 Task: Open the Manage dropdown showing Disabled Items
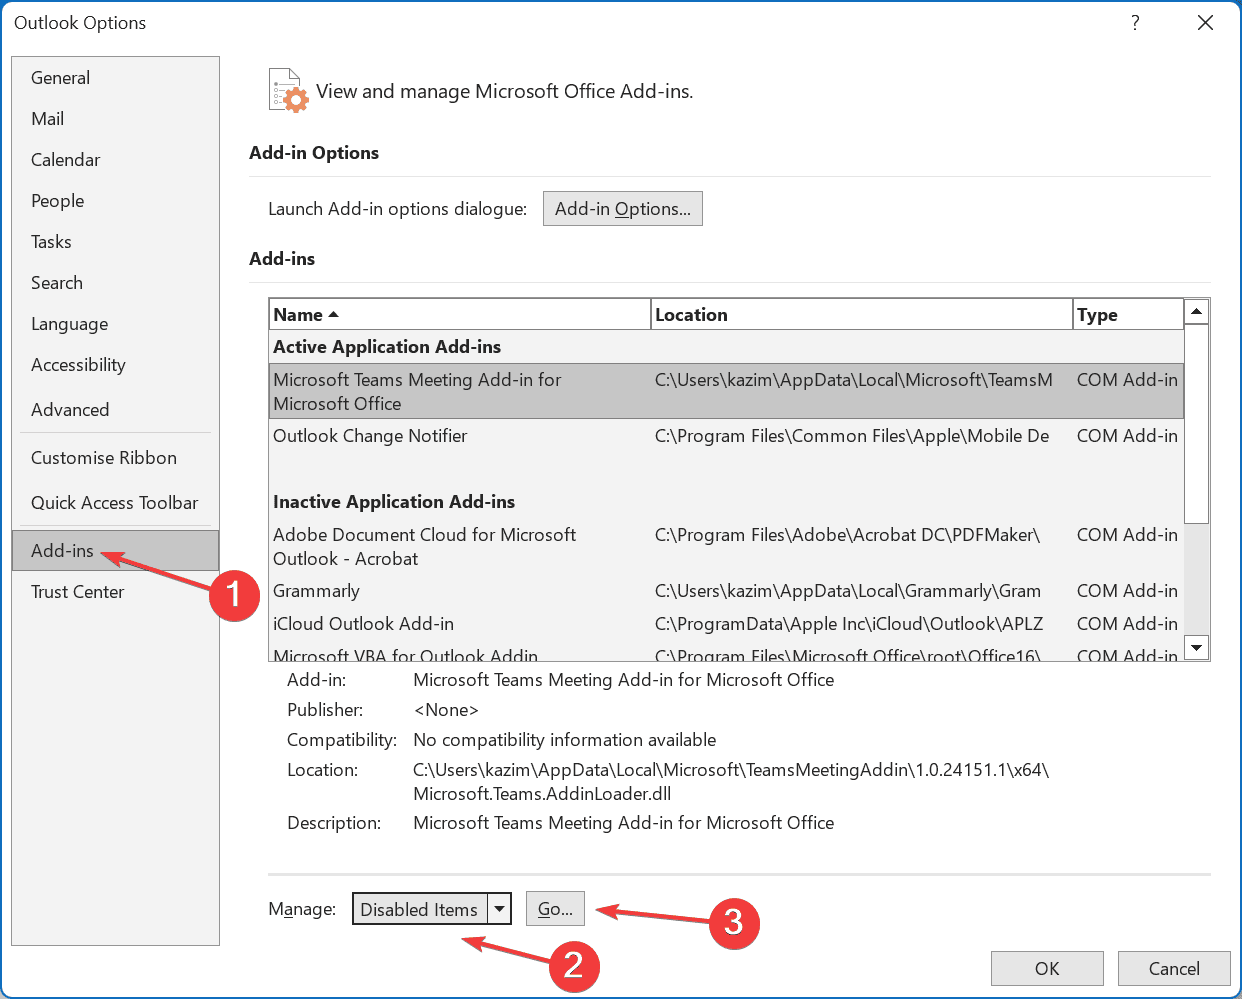click(432, 909)
